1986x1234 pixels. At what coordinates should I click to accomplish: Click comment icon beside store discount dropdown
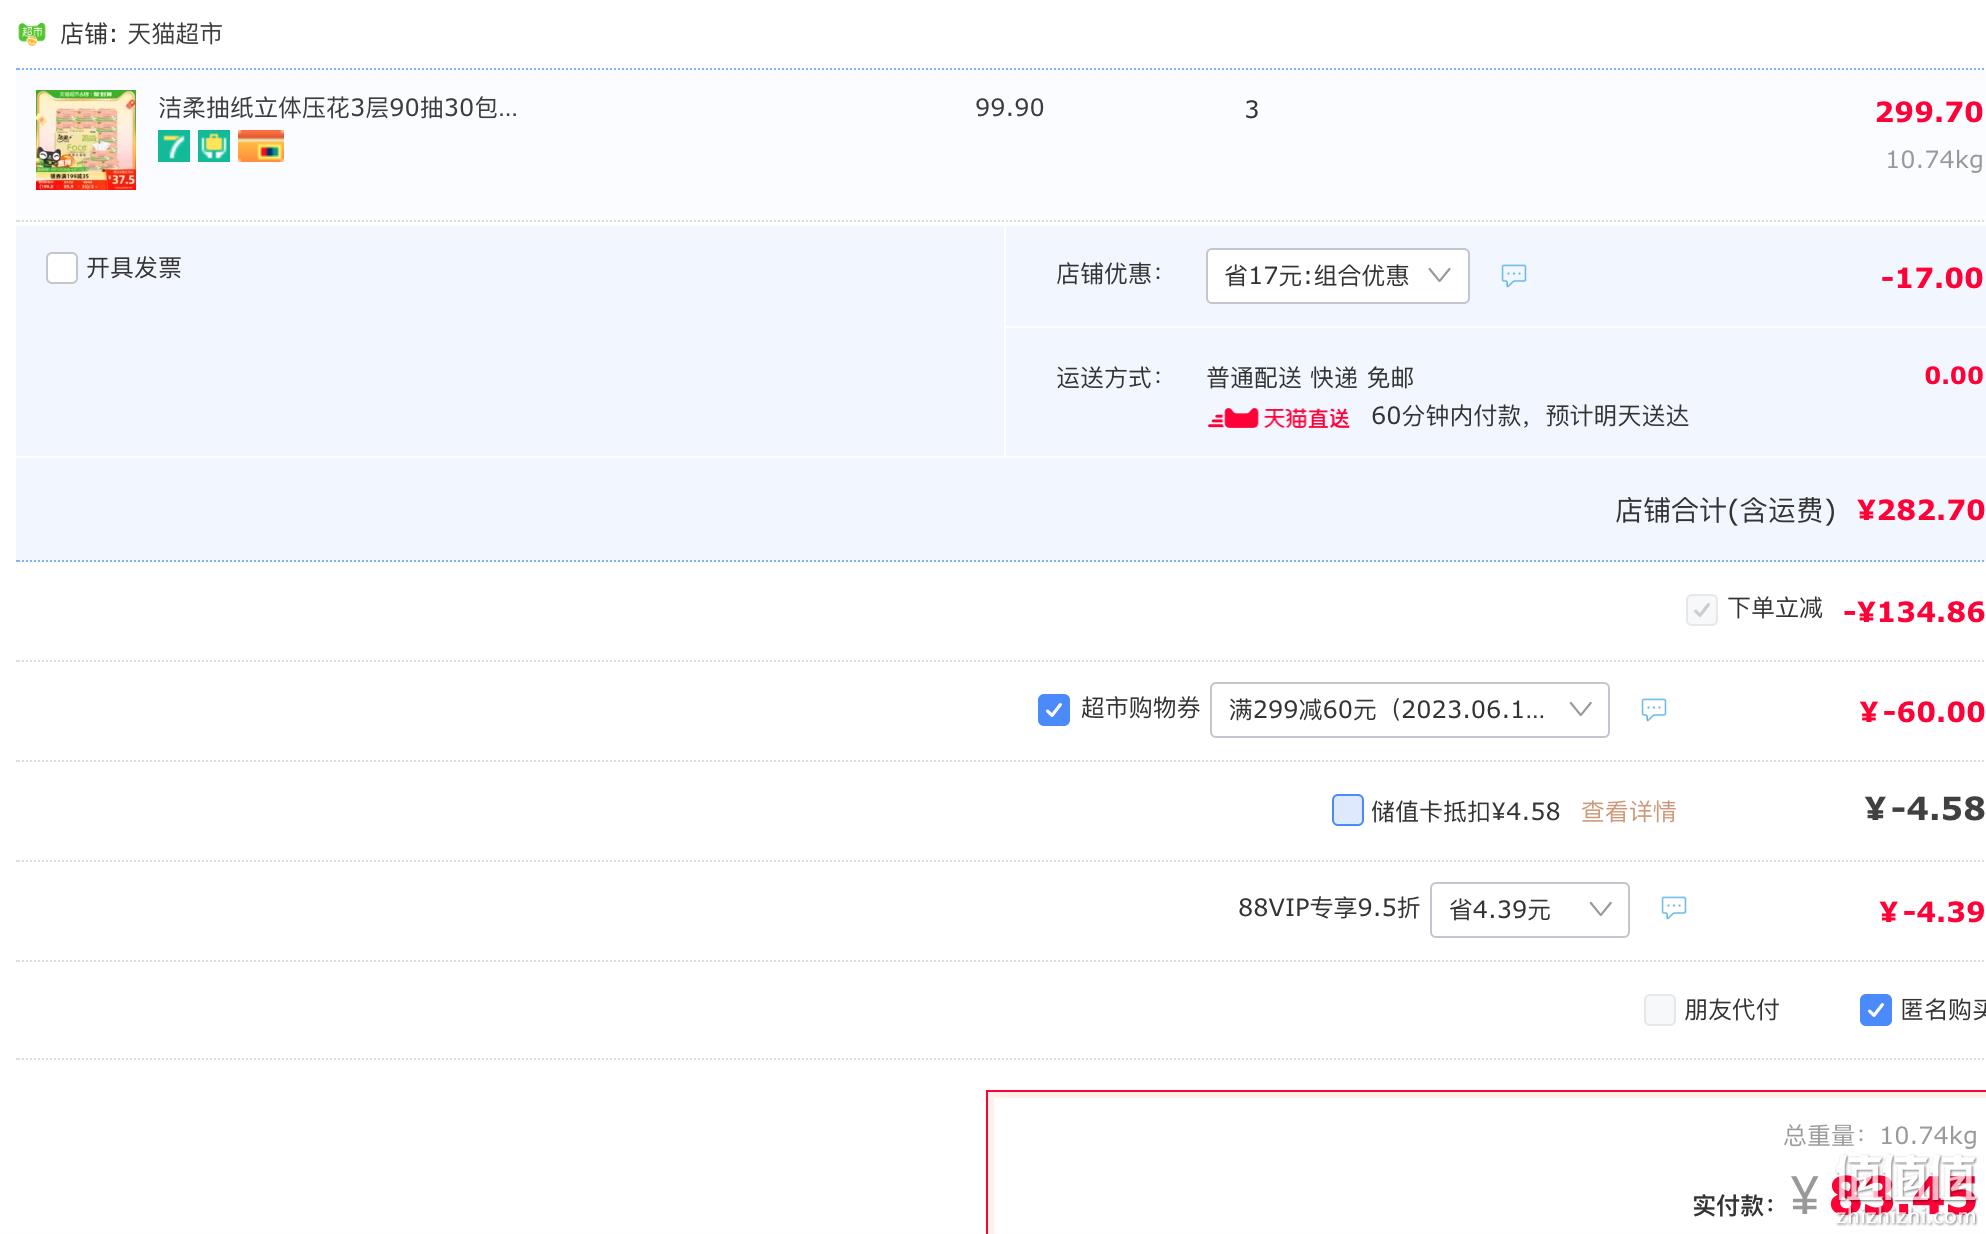point(1514,275)
